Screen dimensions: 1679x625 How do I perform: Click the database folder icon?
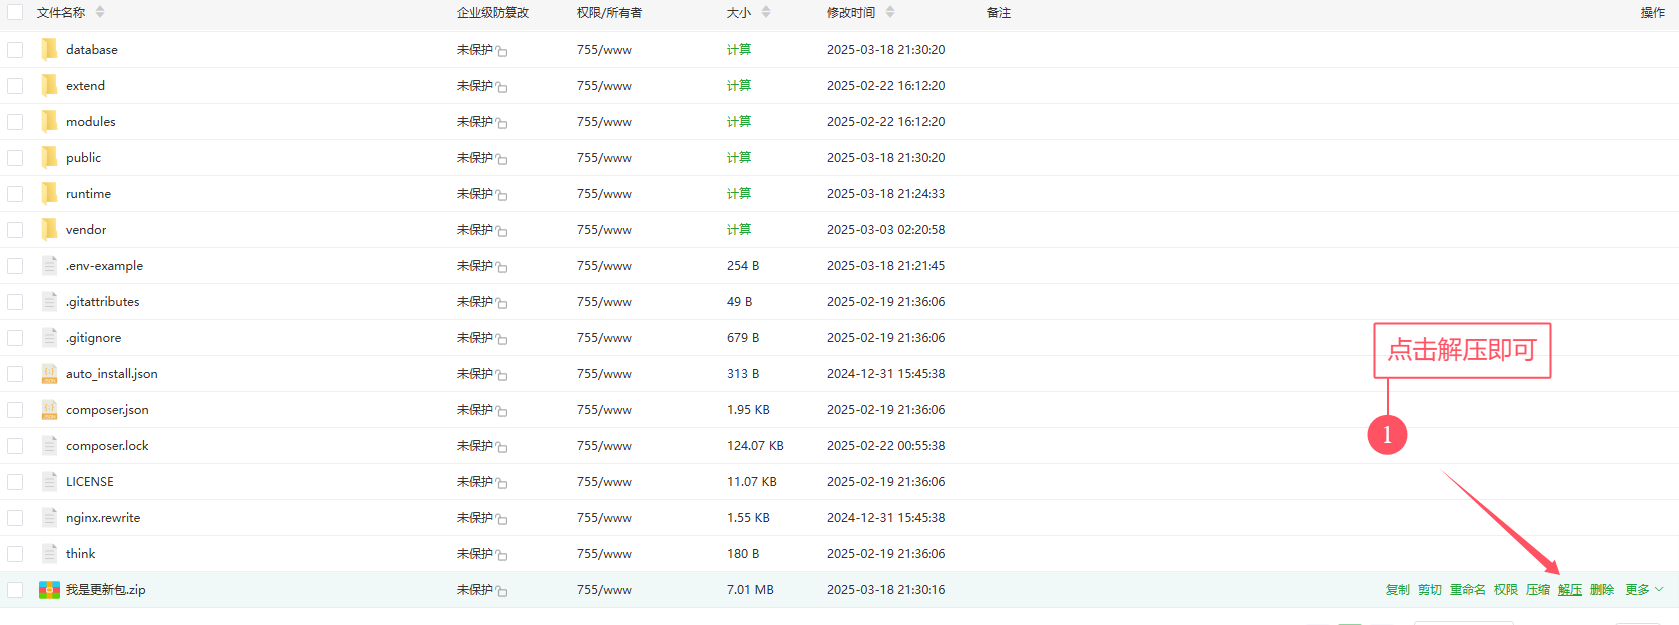click(49, 49)
